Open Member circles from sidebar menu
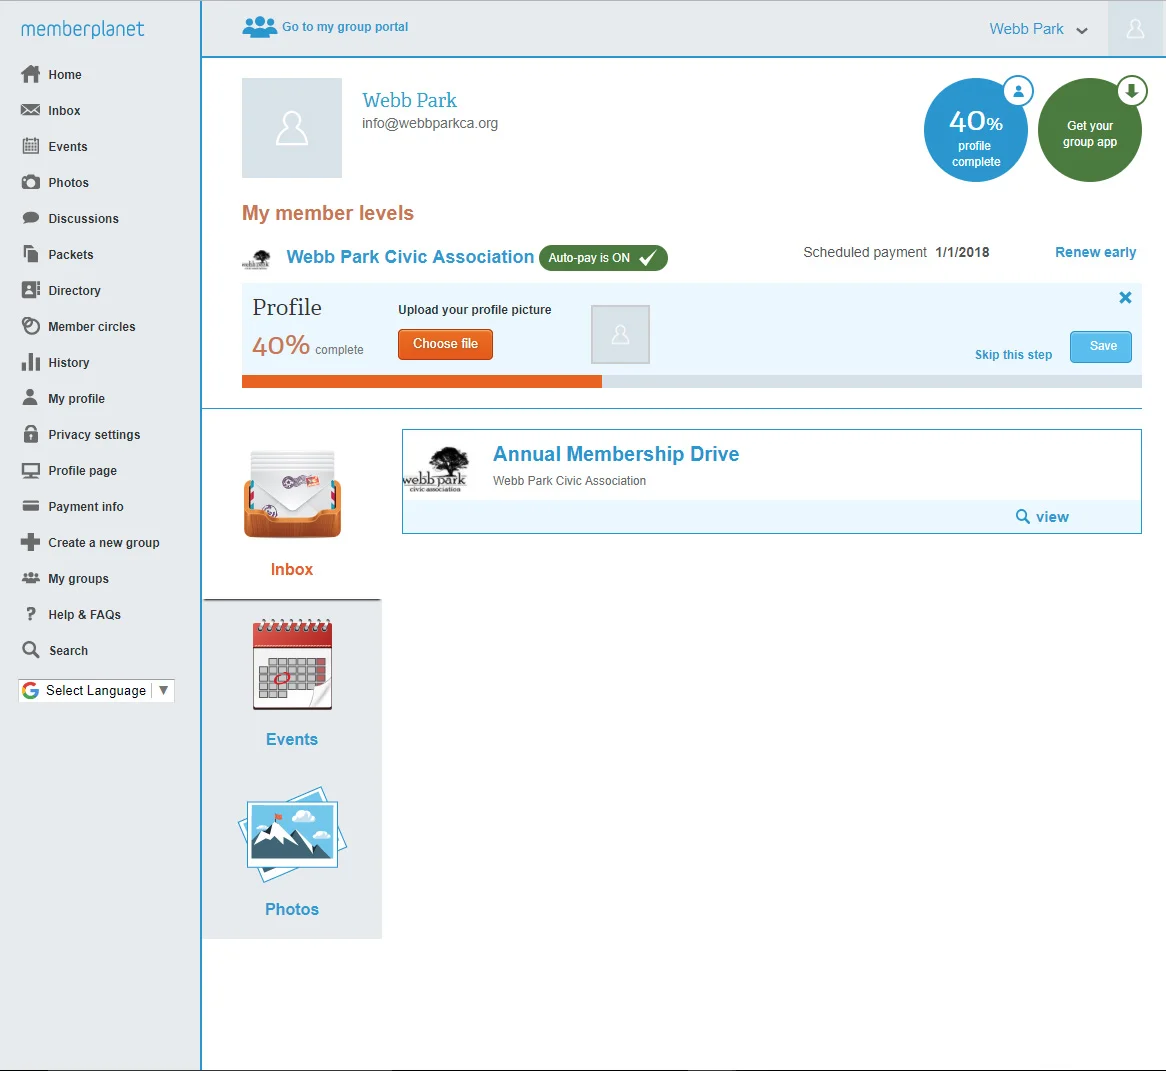The image size is (1166, 1071). coord(91,327)
